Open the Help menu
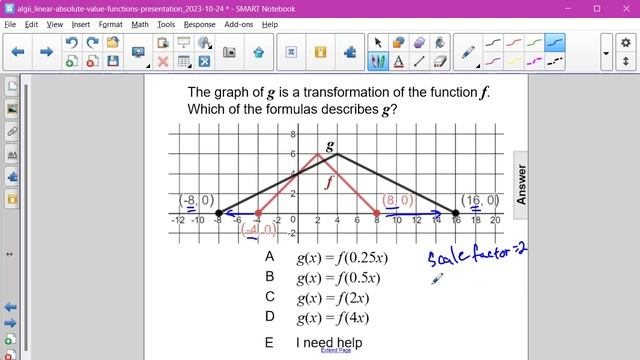The height and width of the screenshot is (360, 640). 269,24
